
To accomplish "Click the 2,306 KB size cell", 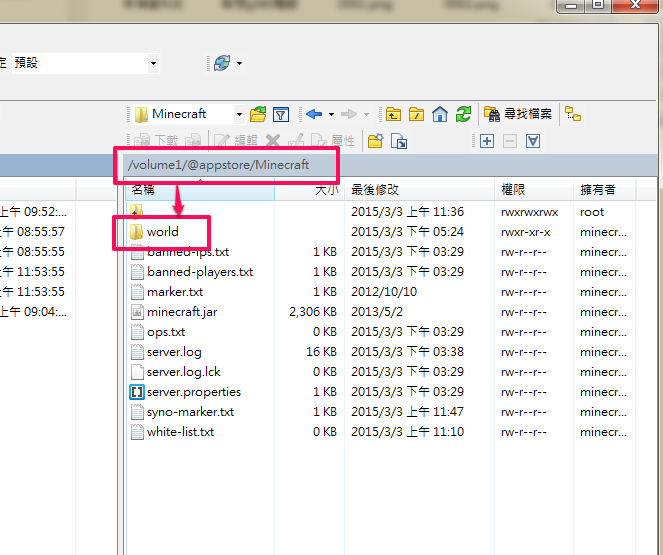I will [x=313, y=312].
